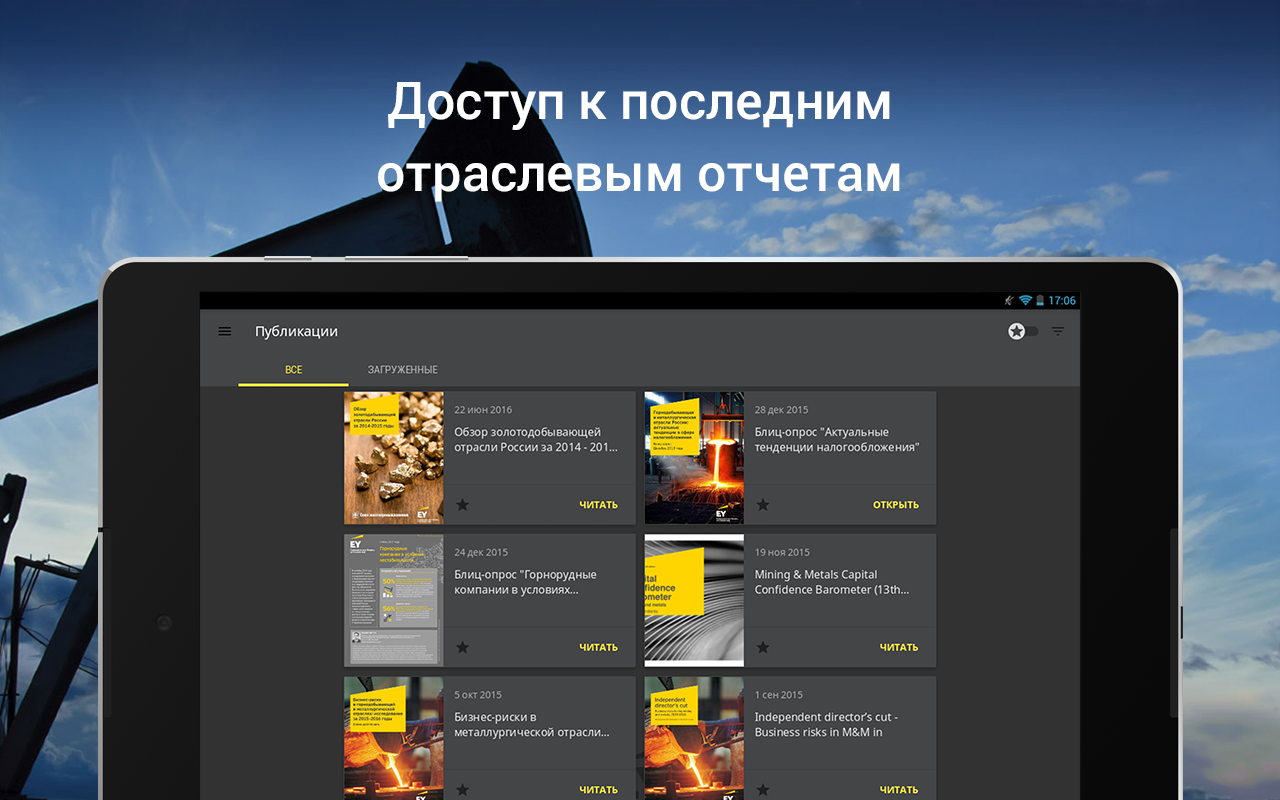Select the title Бизнес-риски в металлургической отрасли
This screenshot has width=1280, height=800.
click(532, 725)
